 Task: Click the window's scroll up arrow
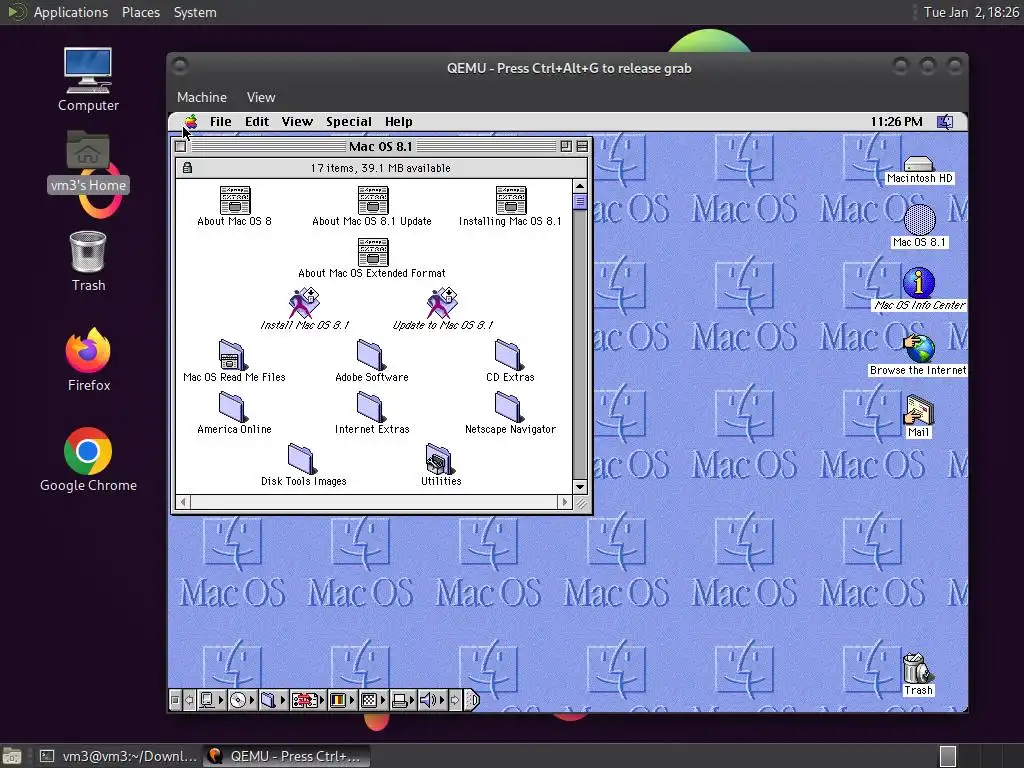click(579, 187)
